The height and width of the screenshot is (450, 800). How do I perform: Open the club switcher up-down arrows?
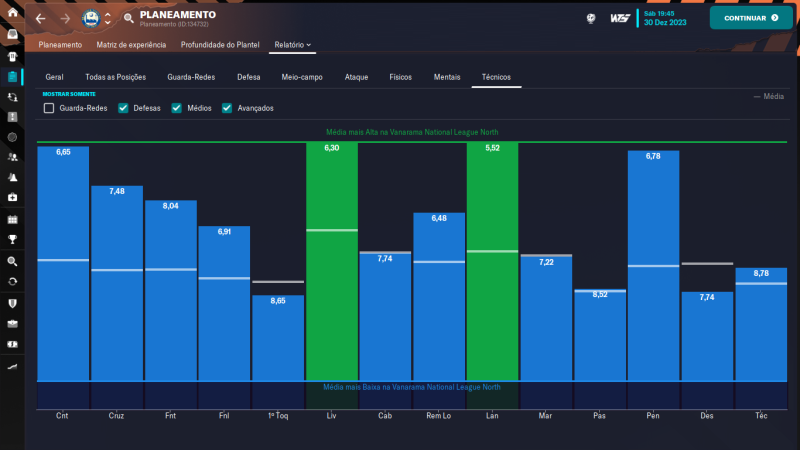click(108, 18)
